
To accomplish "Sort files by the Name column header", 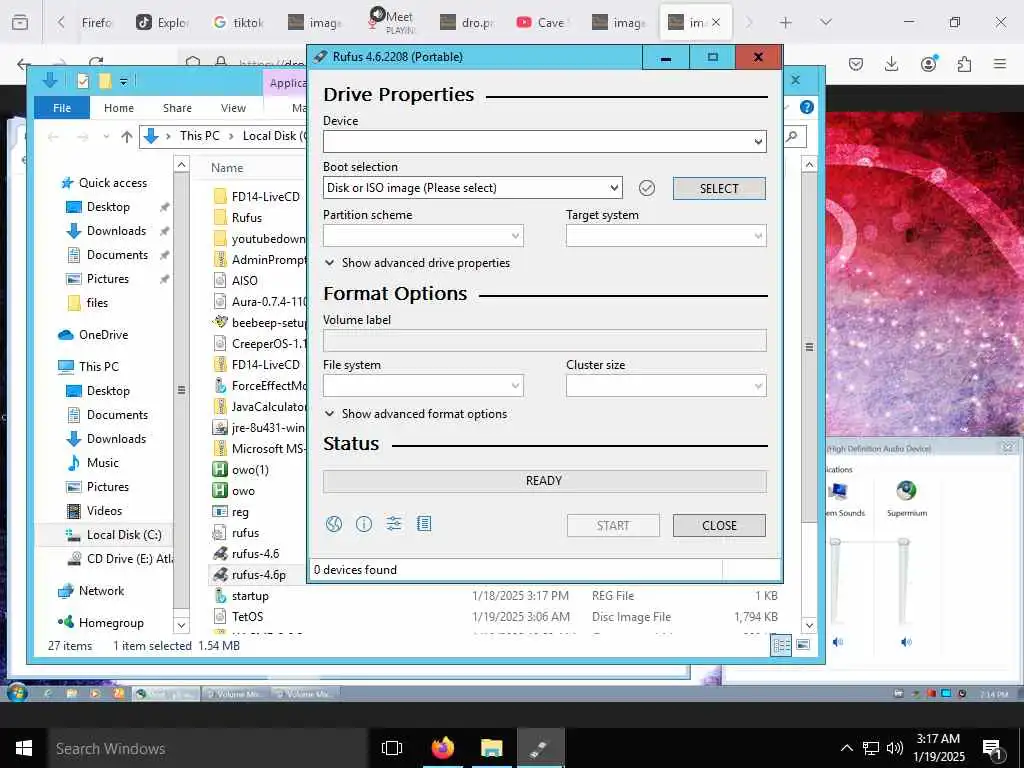I will click(227, 168).
